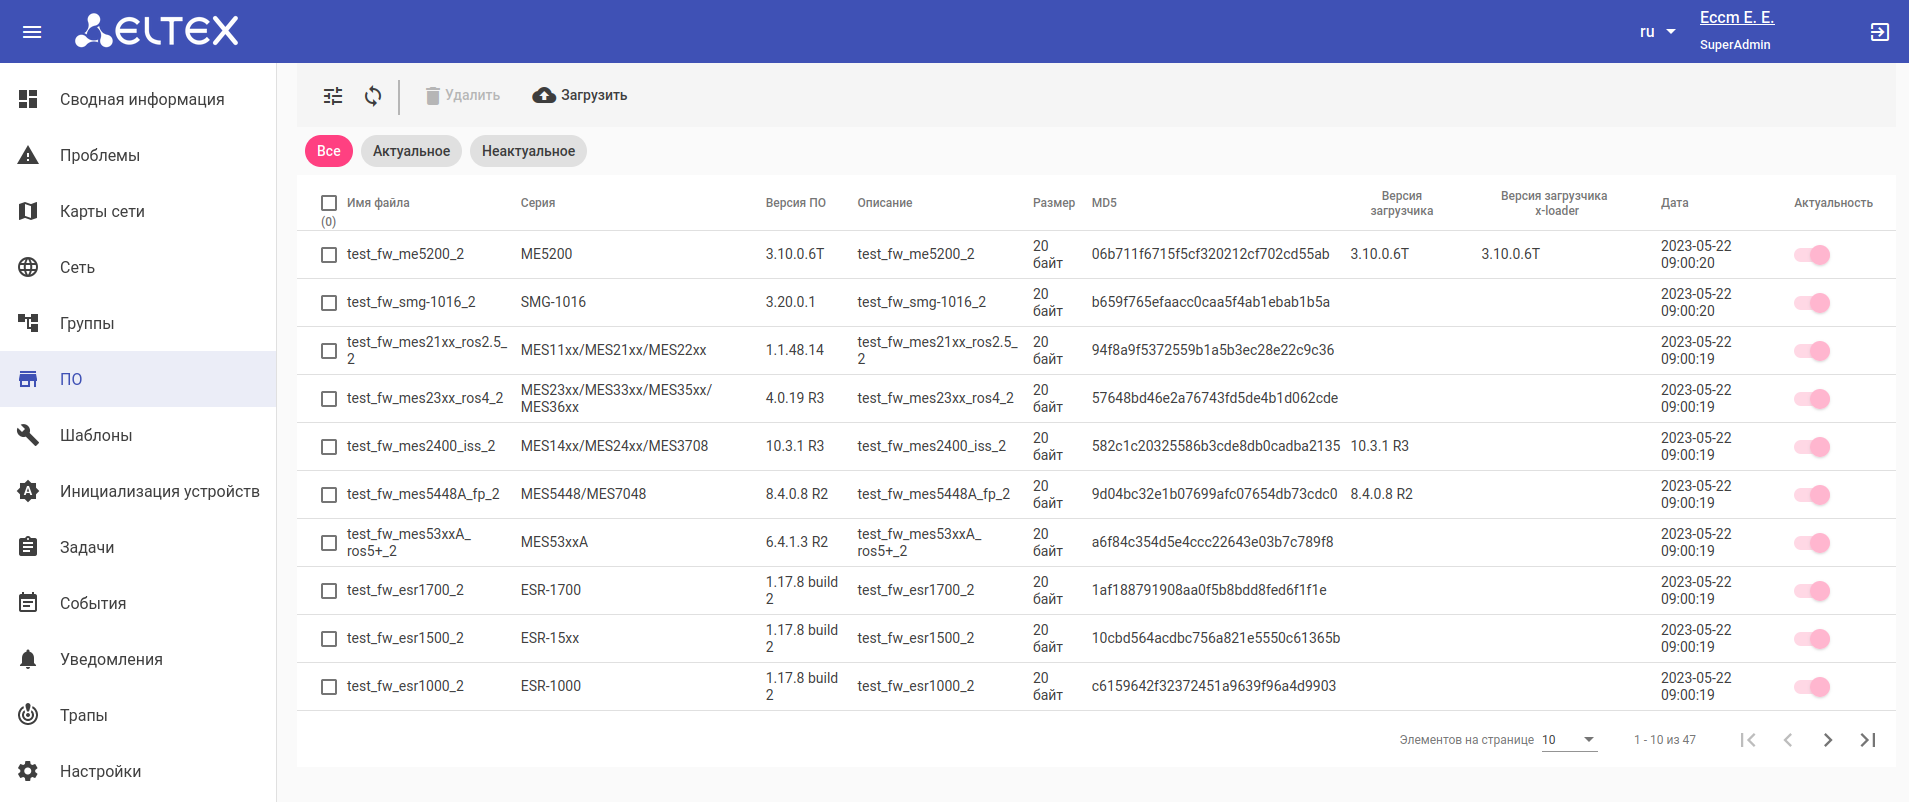Click the Удалить button
The image size is (1909, 802).
pyautogui.click(x=462, y=95)
